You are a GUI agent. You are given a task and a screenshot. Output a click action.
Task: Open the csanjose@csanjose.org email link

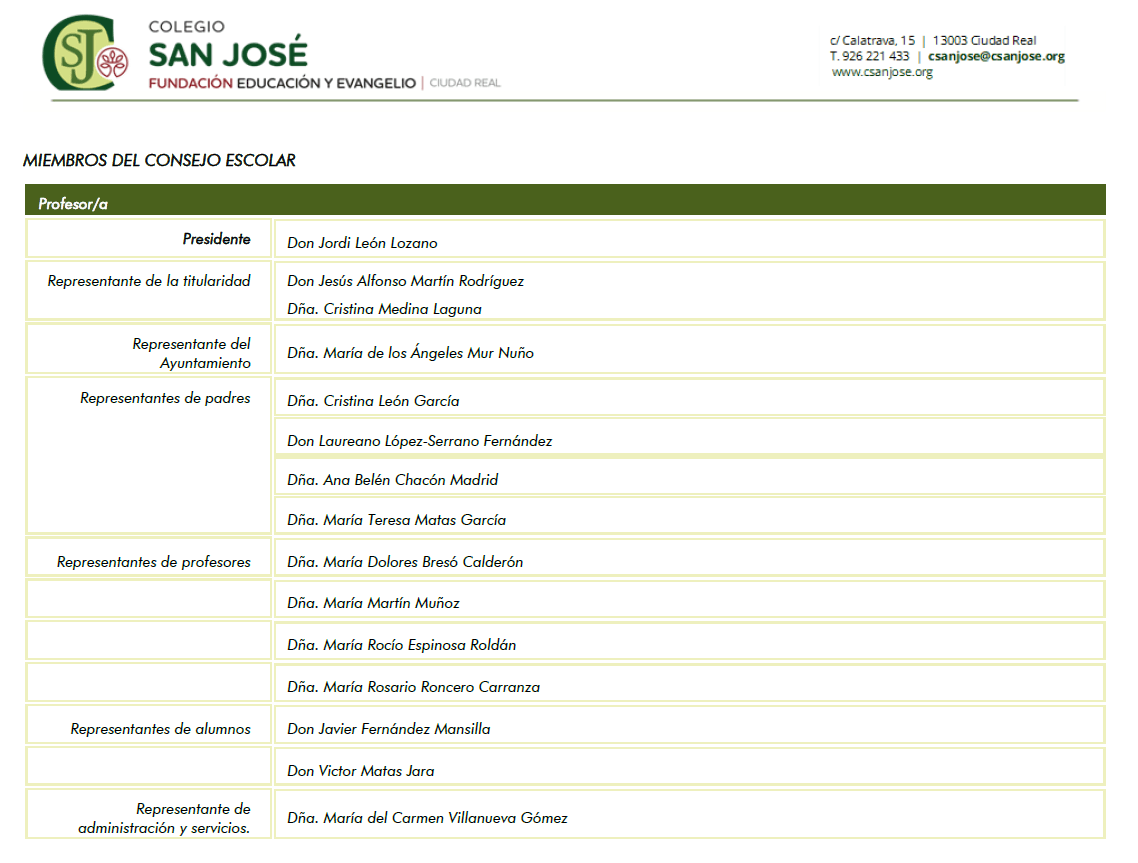click(x=996, y=56)
